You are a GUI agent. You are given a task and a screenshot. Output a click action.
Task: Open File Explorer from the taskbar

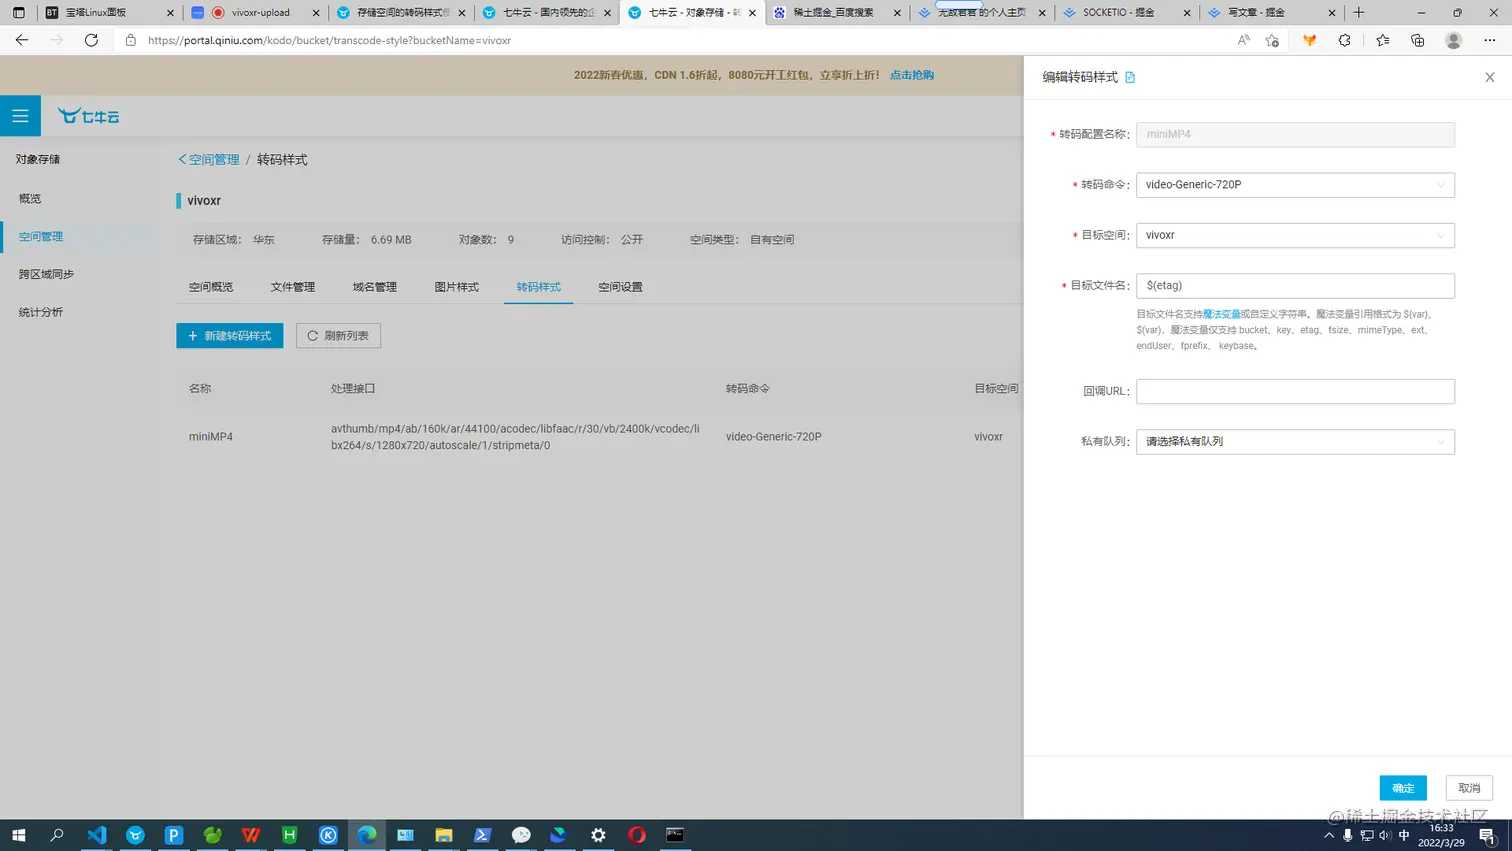[x=444, y=835]
